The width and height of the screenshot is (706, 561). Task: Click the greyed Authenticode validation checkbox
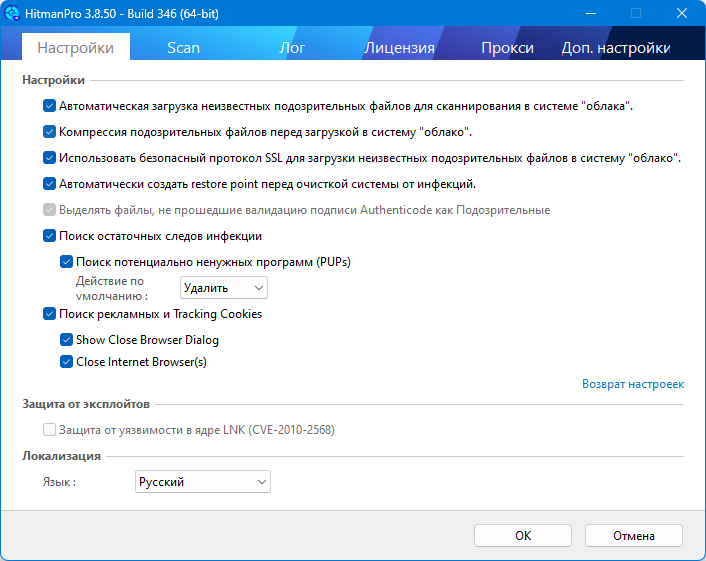pos(50,210)
